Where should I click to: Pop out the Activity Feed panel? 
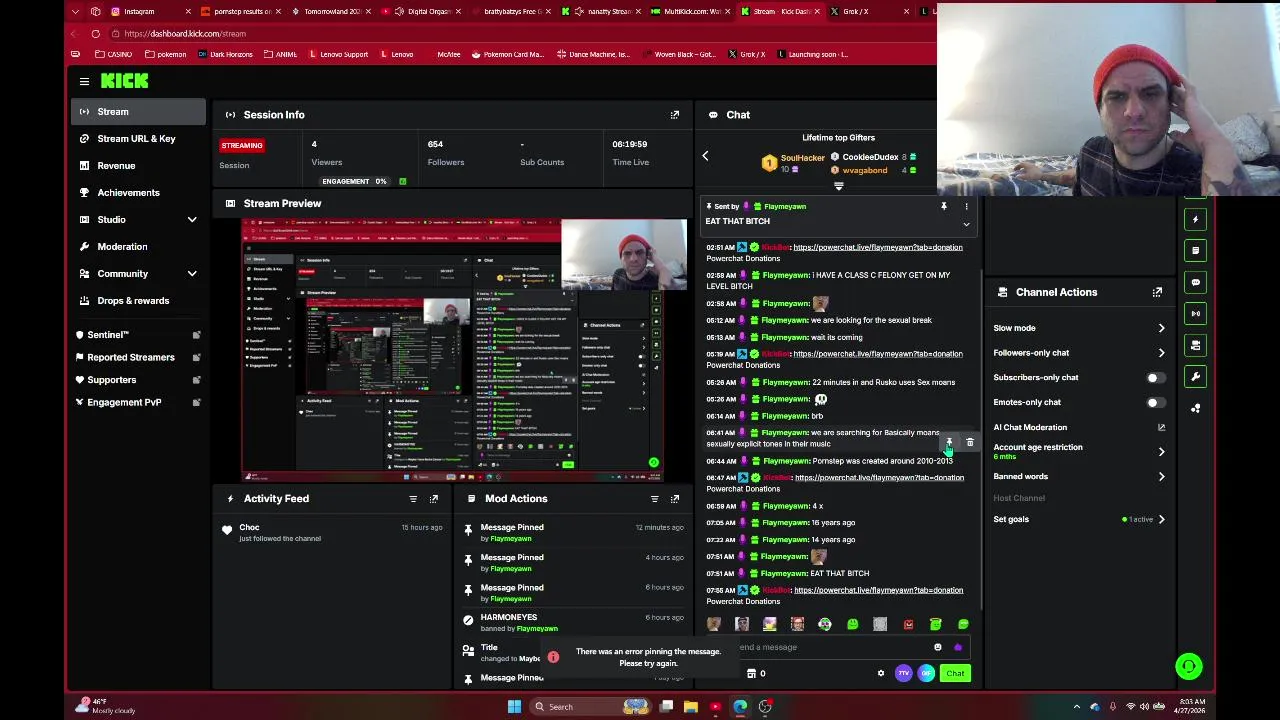[433, 499]
